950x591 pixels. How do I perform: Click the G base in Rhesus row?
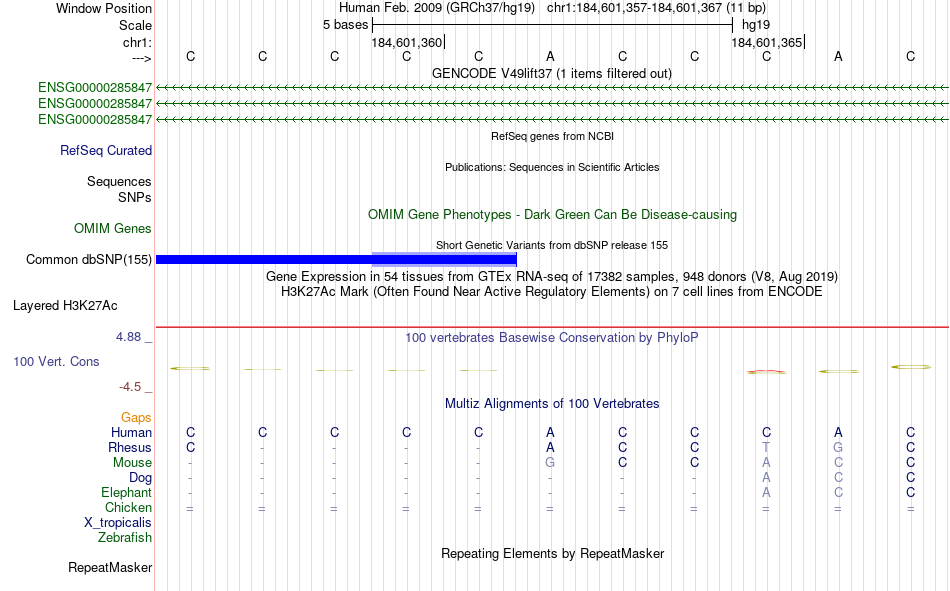[x=838, y=447]
